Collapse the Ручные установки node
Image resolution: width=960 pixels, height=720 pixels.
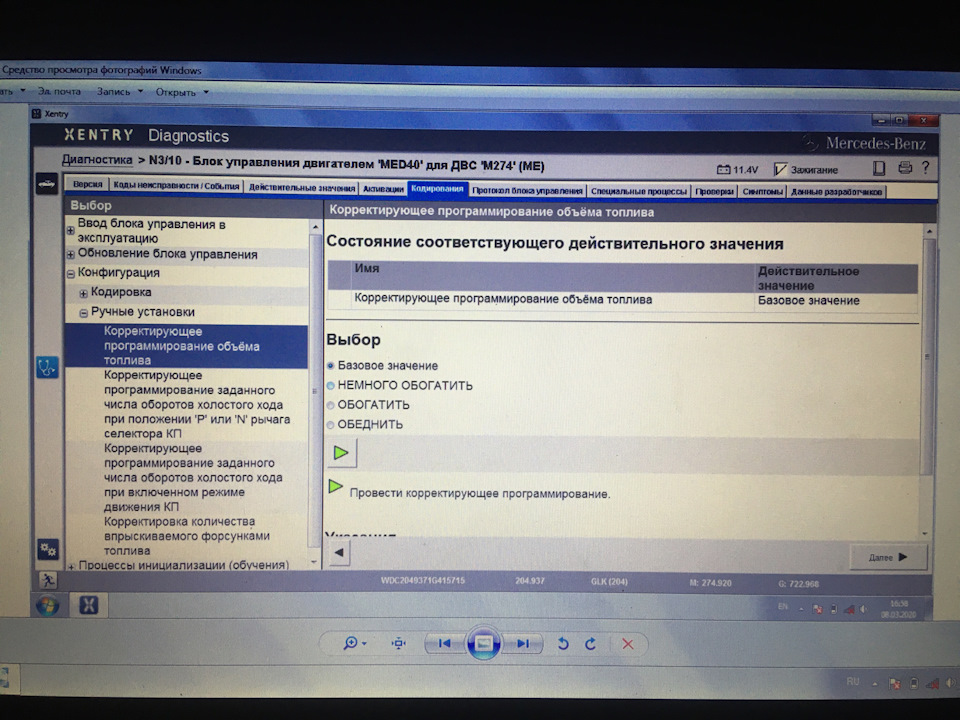click(x=83, y=313)
